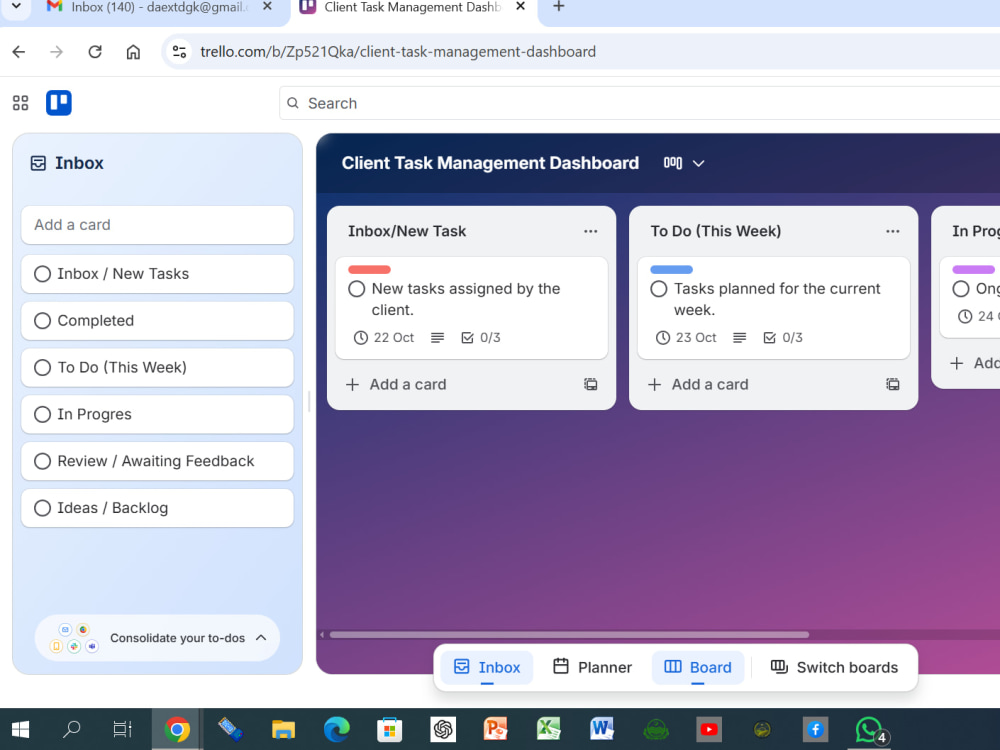1000x750 pixels.
Task: Open the Chrome tab search dropdown
Action: coord(17,6)
